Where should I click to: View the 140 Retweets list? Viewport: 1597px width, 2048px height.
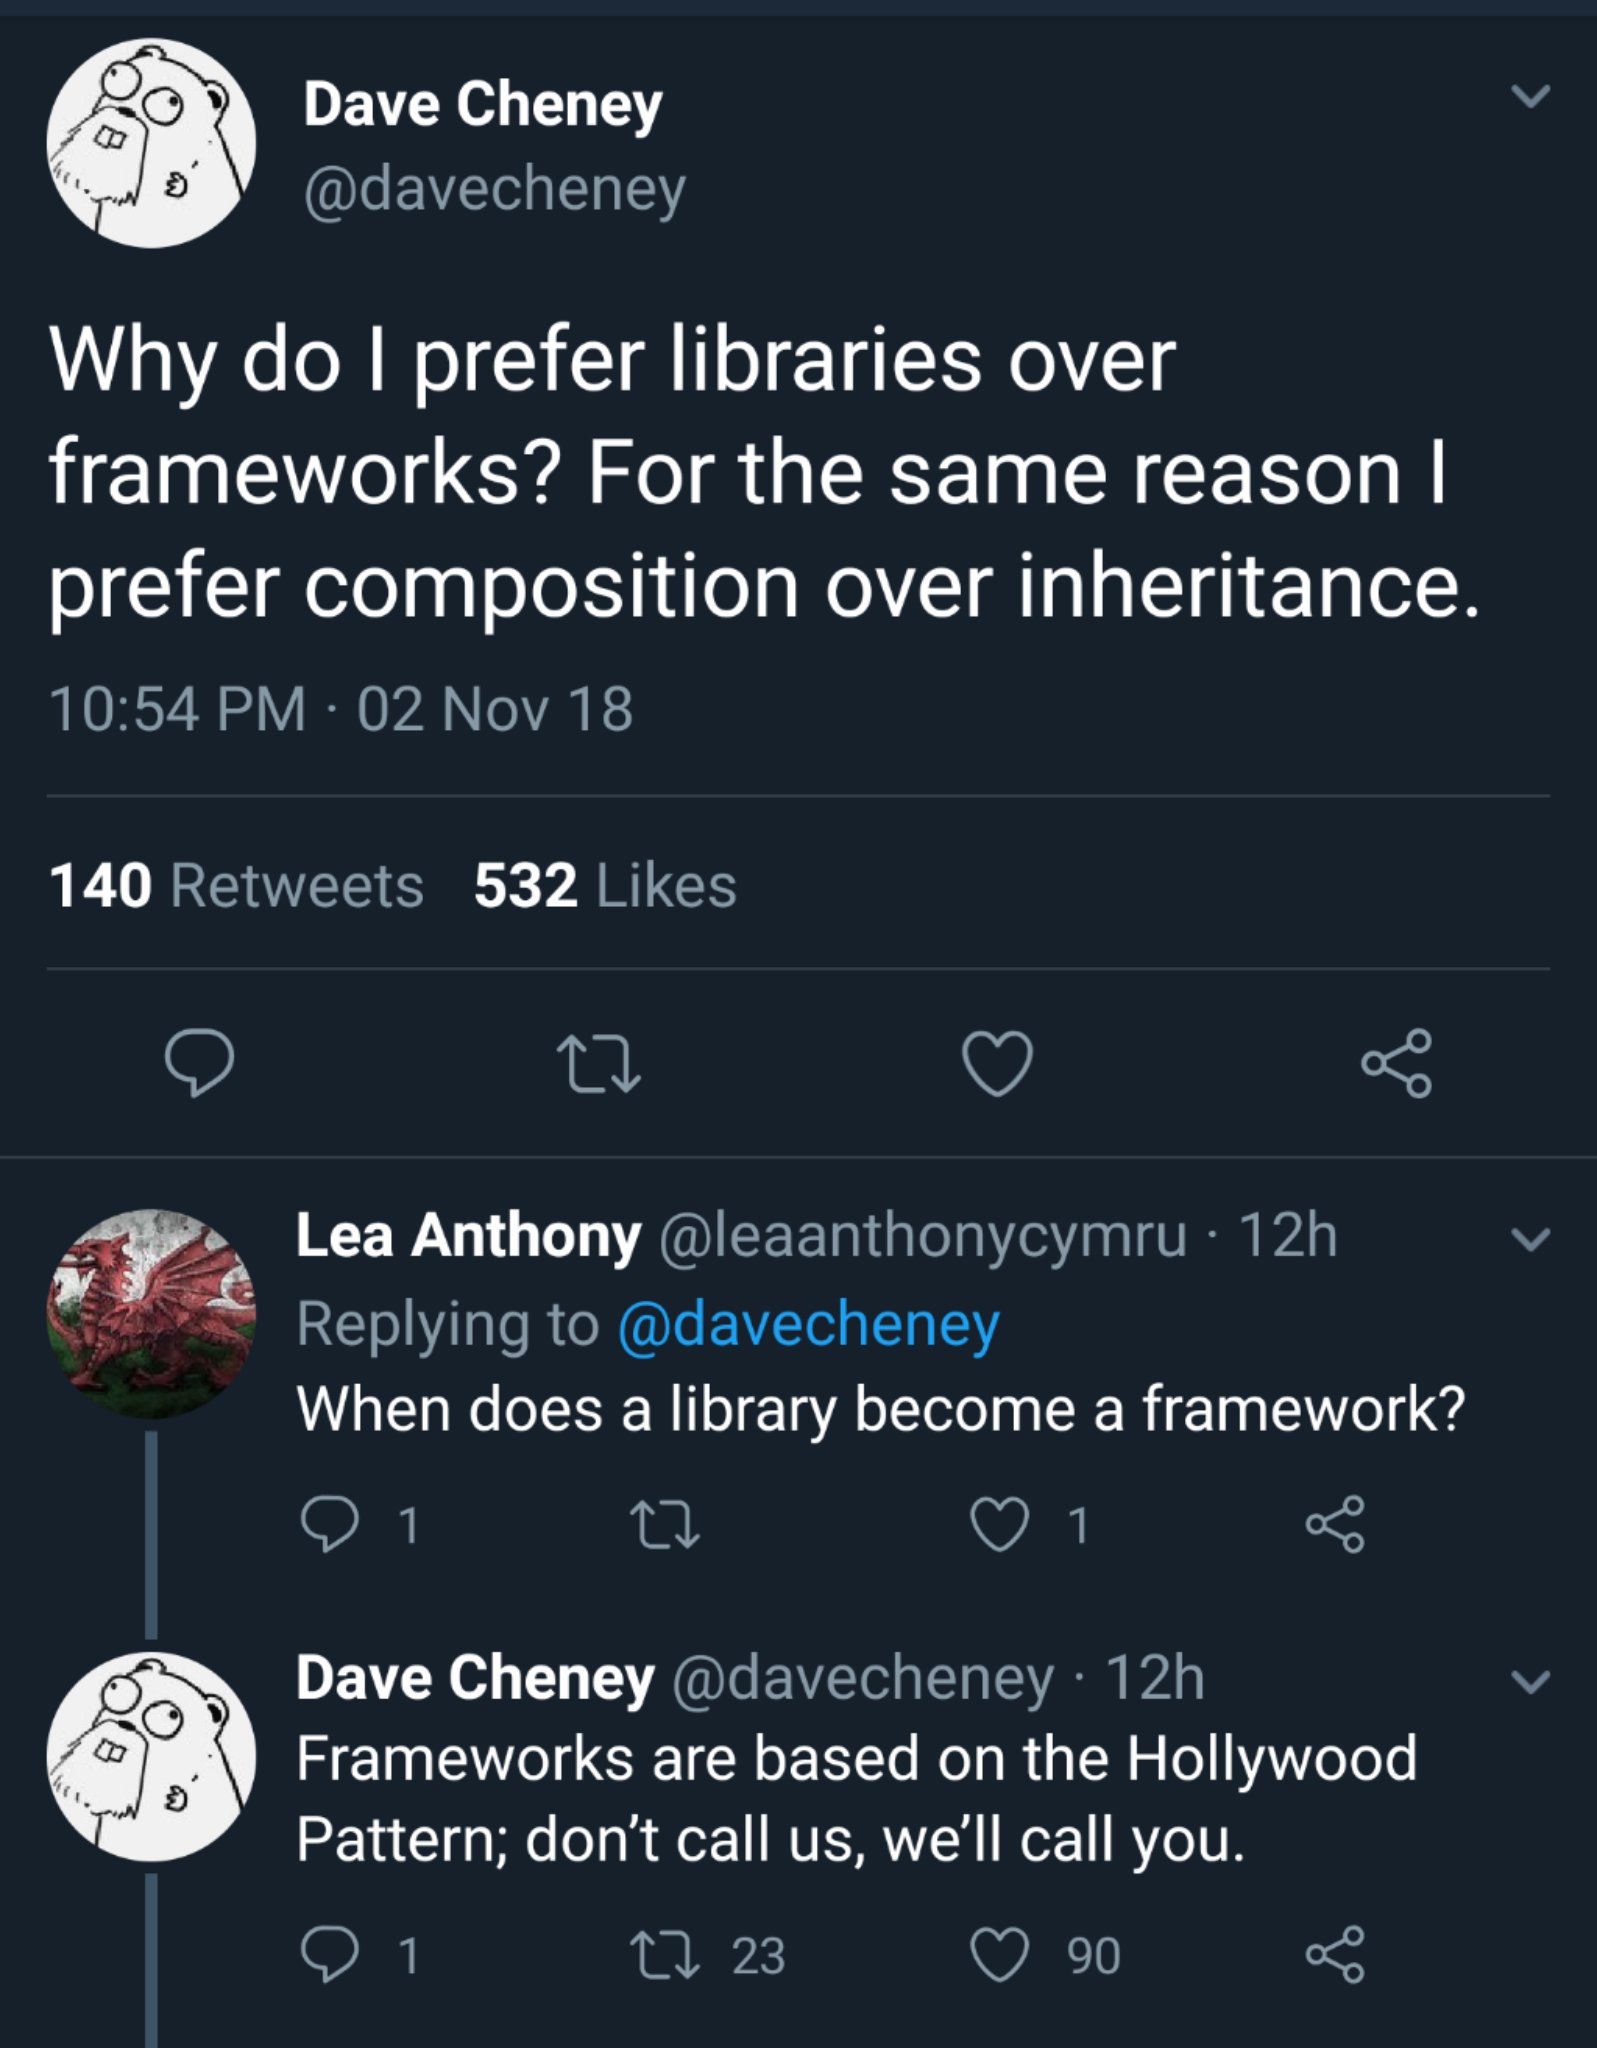(x=236, y=886)
